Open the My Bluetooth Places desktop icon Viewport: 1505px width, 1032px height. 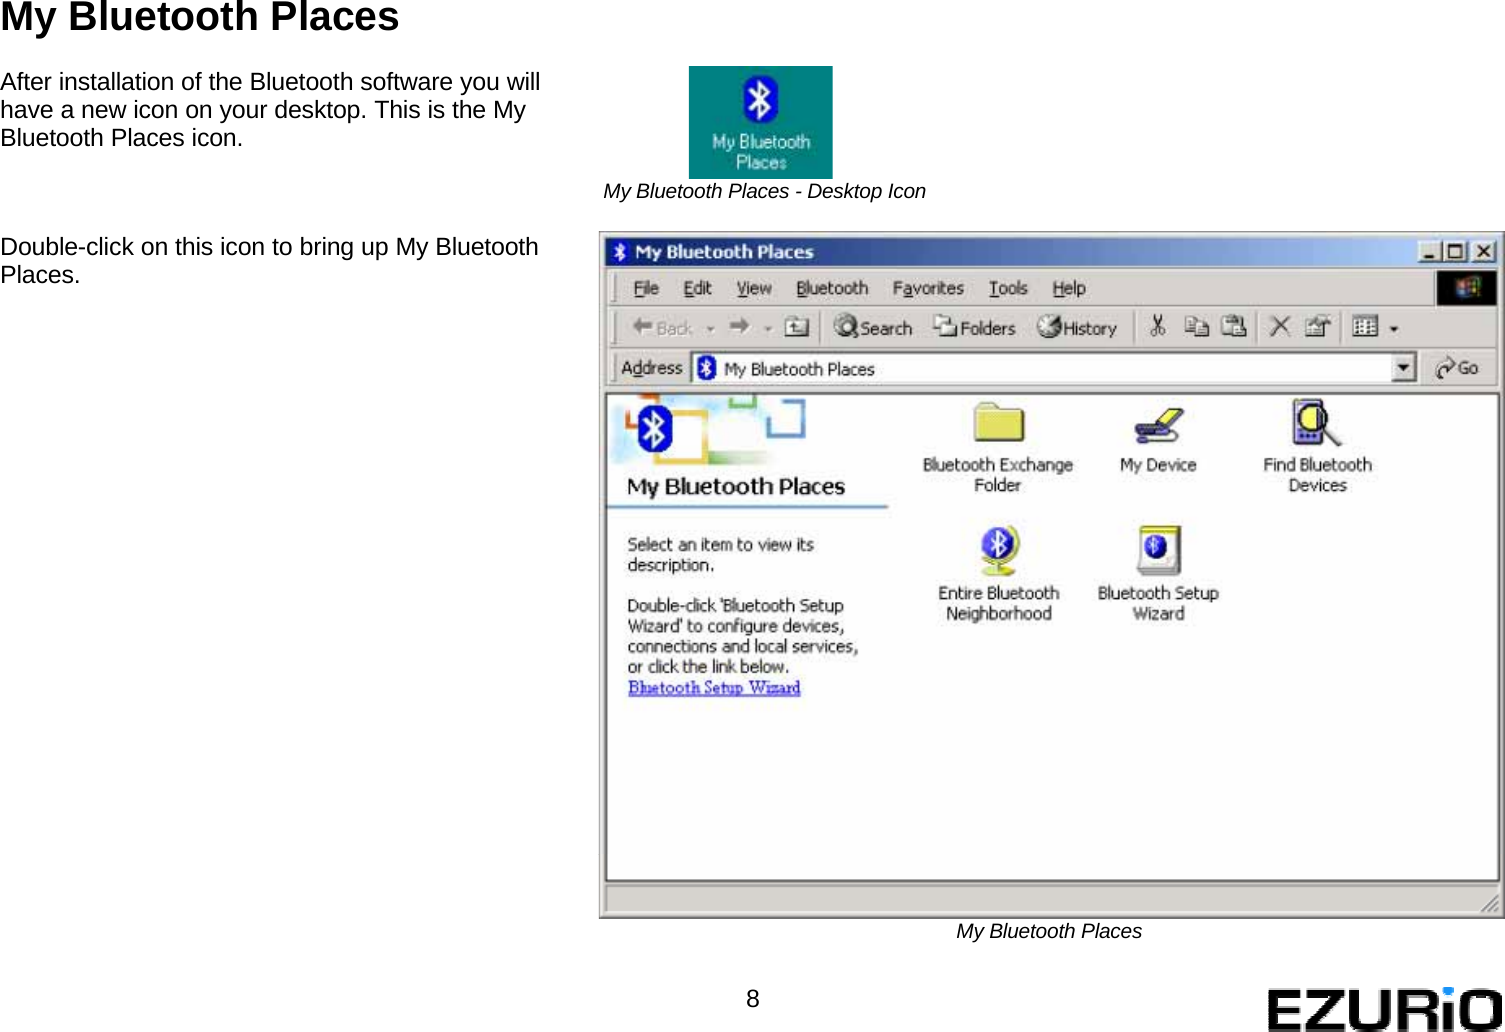pos(760,122)
